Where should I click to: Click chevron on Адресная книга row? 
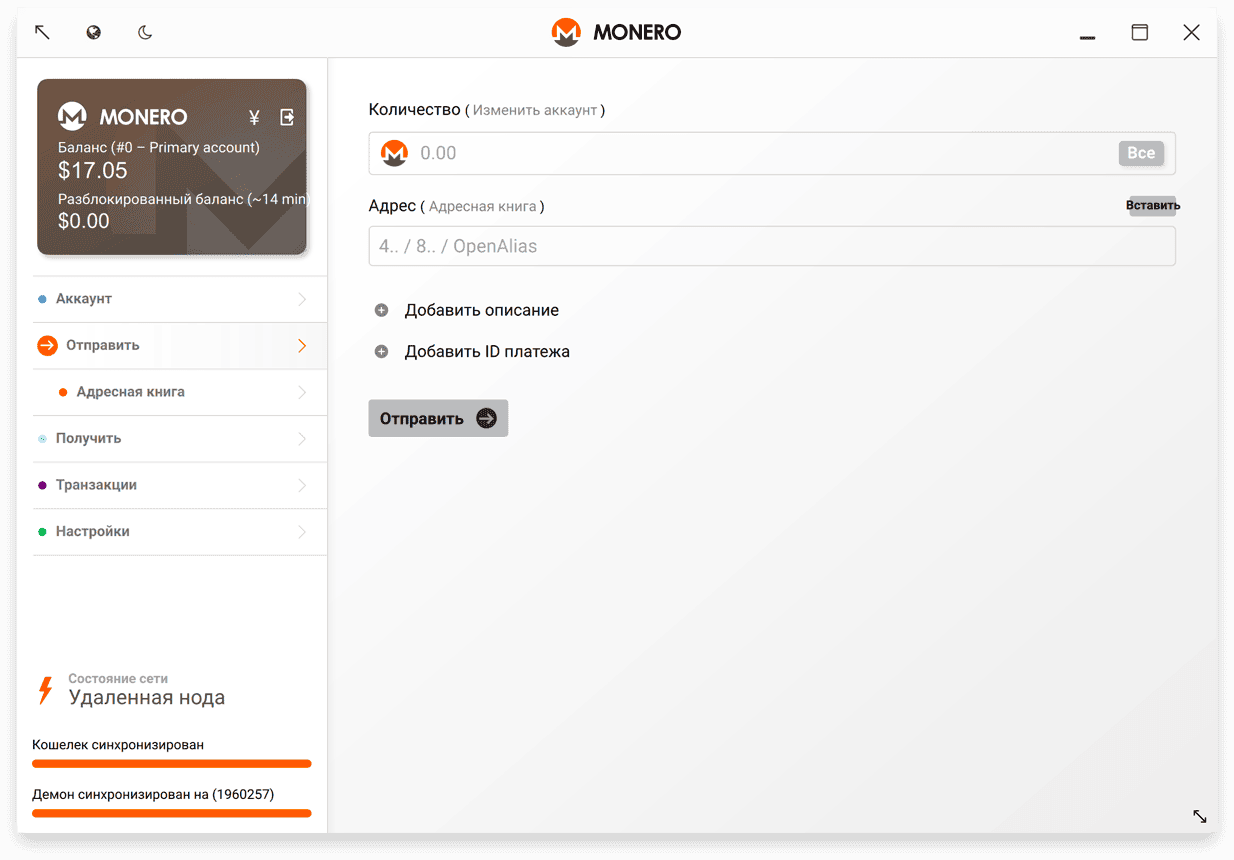click(302, 392)
